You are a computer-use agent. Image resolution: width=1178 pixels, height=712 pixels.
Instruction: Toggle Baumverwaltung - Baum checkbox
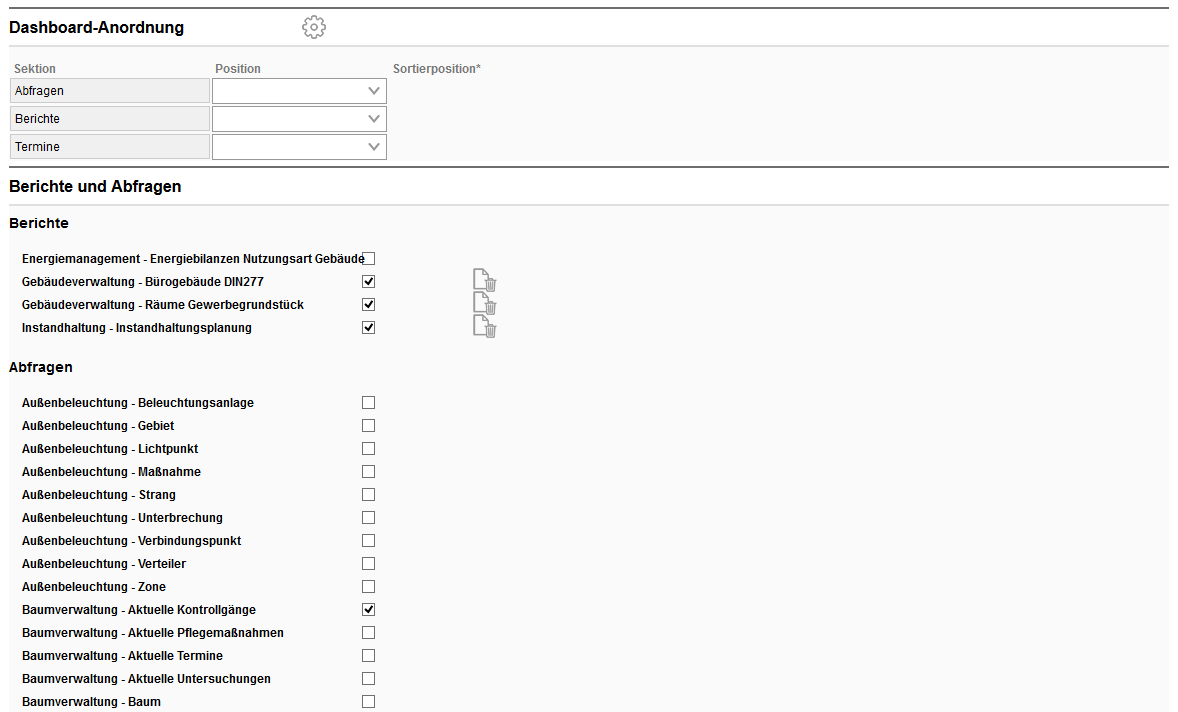point(369,702)
